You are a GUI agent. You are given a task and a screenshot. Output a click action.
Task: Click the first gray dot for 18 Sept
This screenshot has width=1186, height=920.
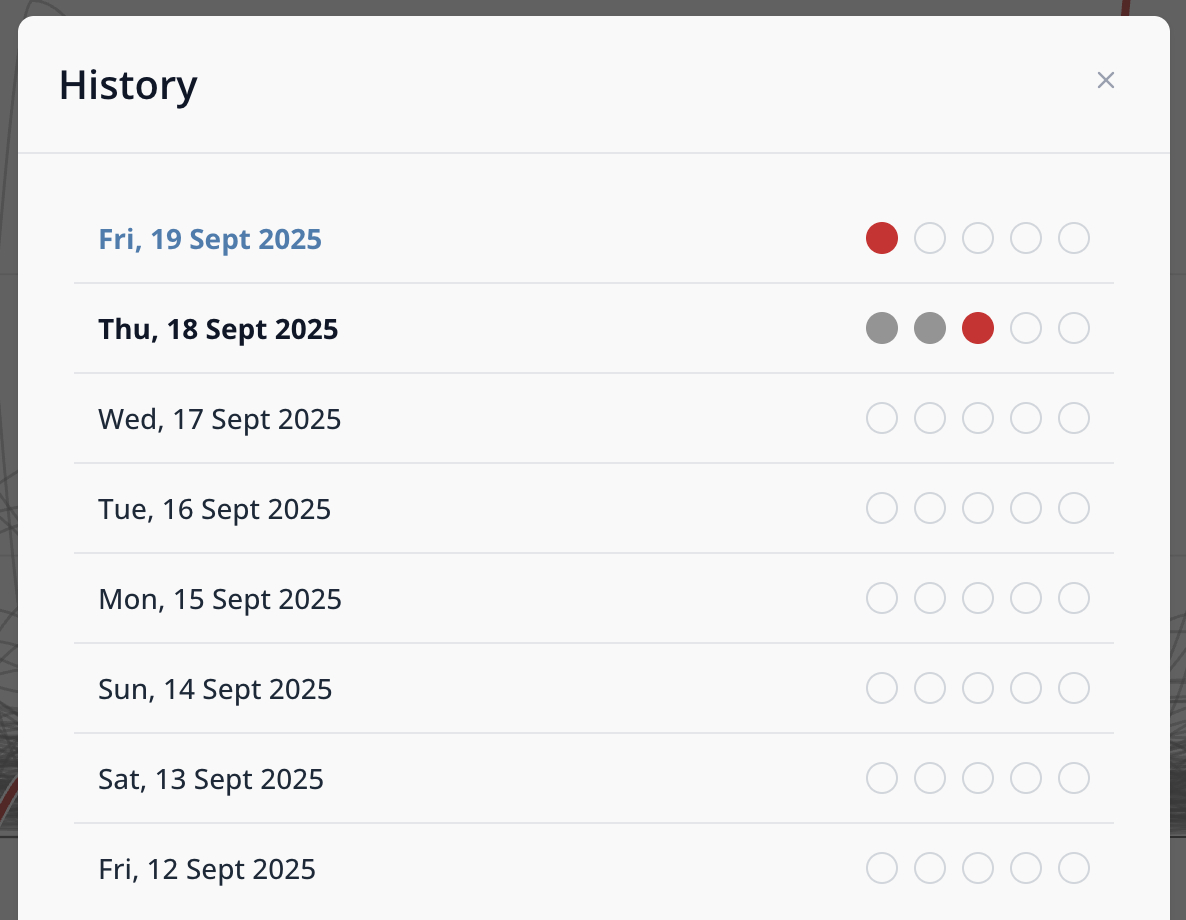(882, 329)
